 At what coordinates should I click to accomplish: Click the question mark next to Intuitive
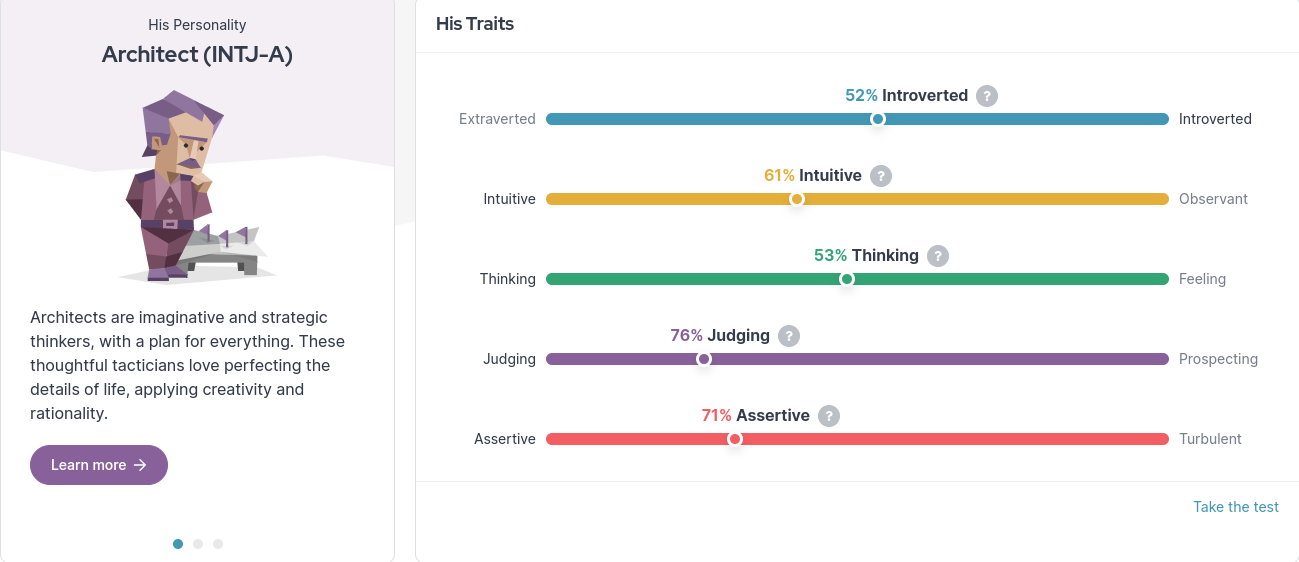[880, 176]
